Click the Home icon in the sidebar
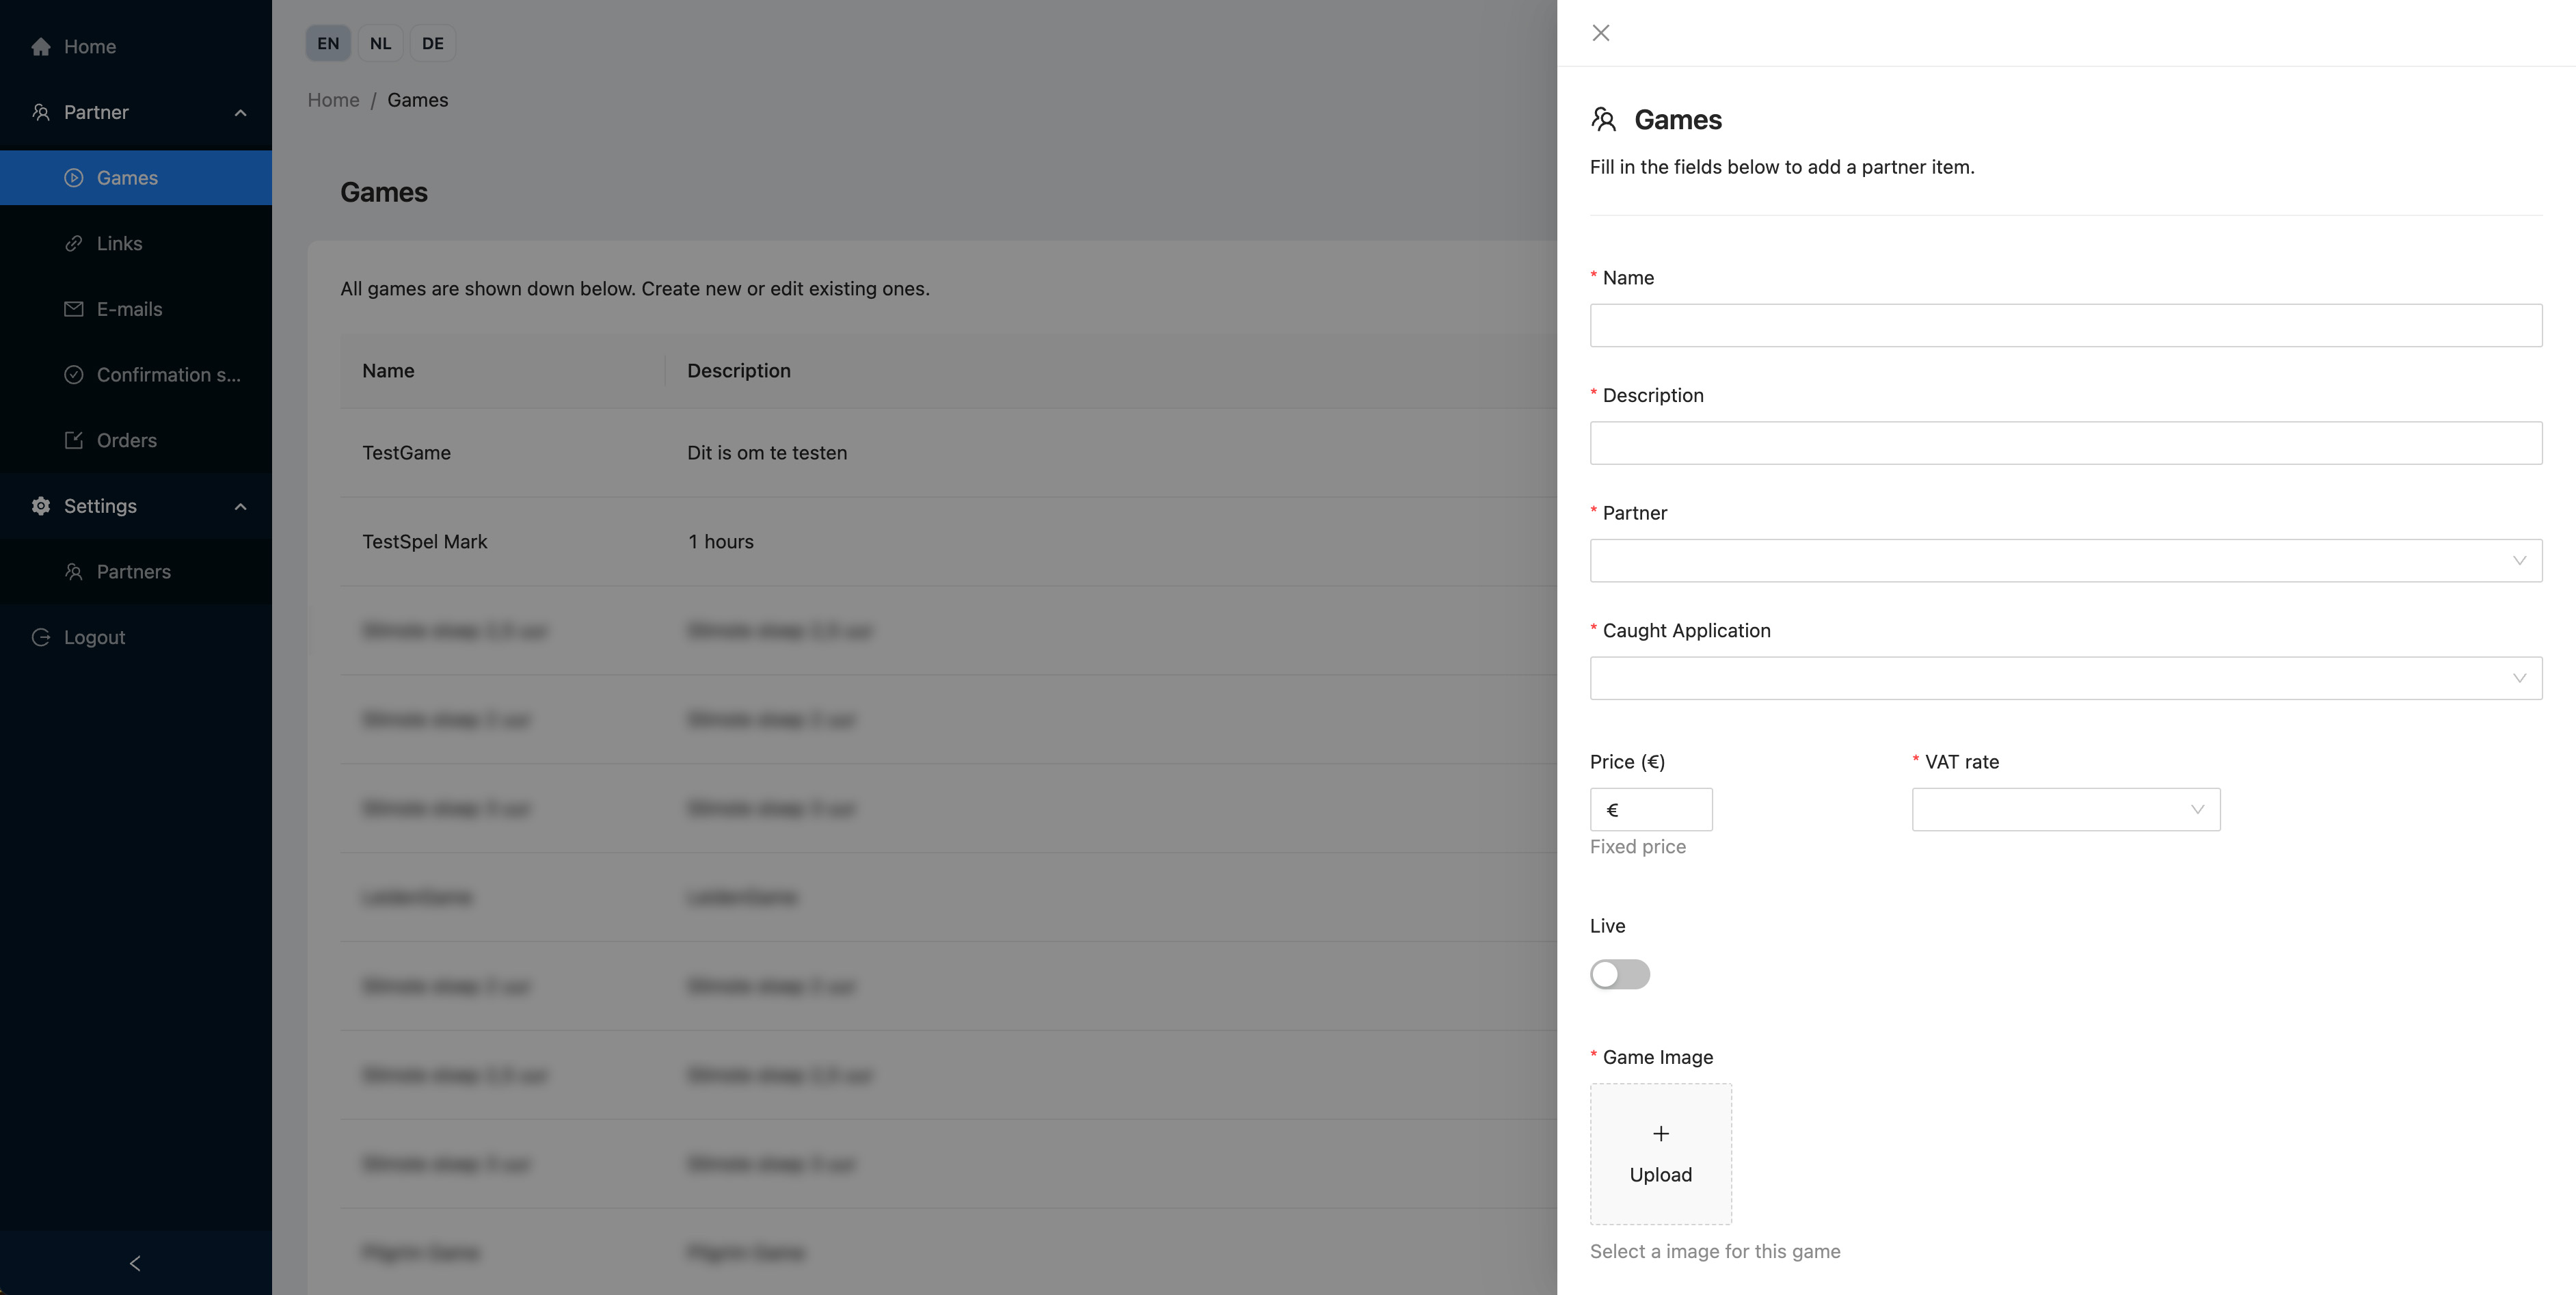This screenshot has height=1295, width=2576. click(x=41, y=47)
